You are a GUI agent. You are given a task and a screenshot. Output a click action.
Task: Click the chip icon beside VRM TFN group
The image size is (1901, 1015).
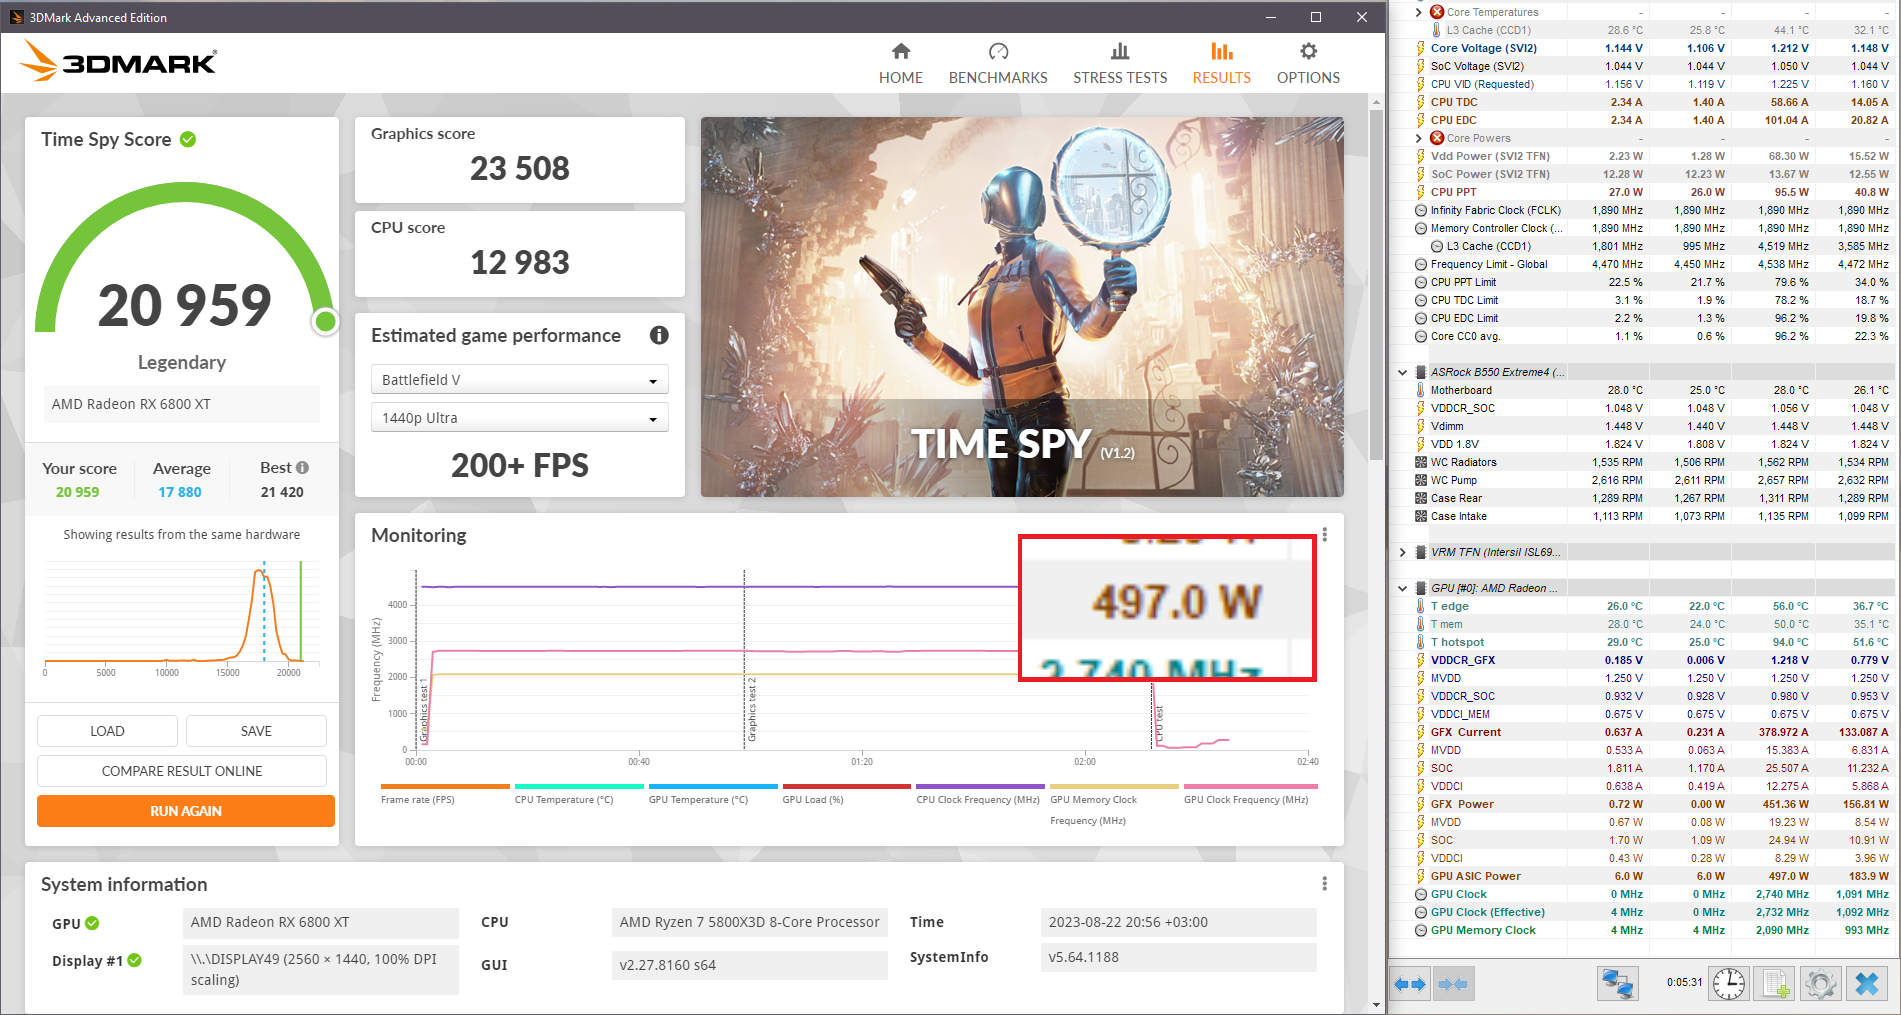[x=1420, y=552]
